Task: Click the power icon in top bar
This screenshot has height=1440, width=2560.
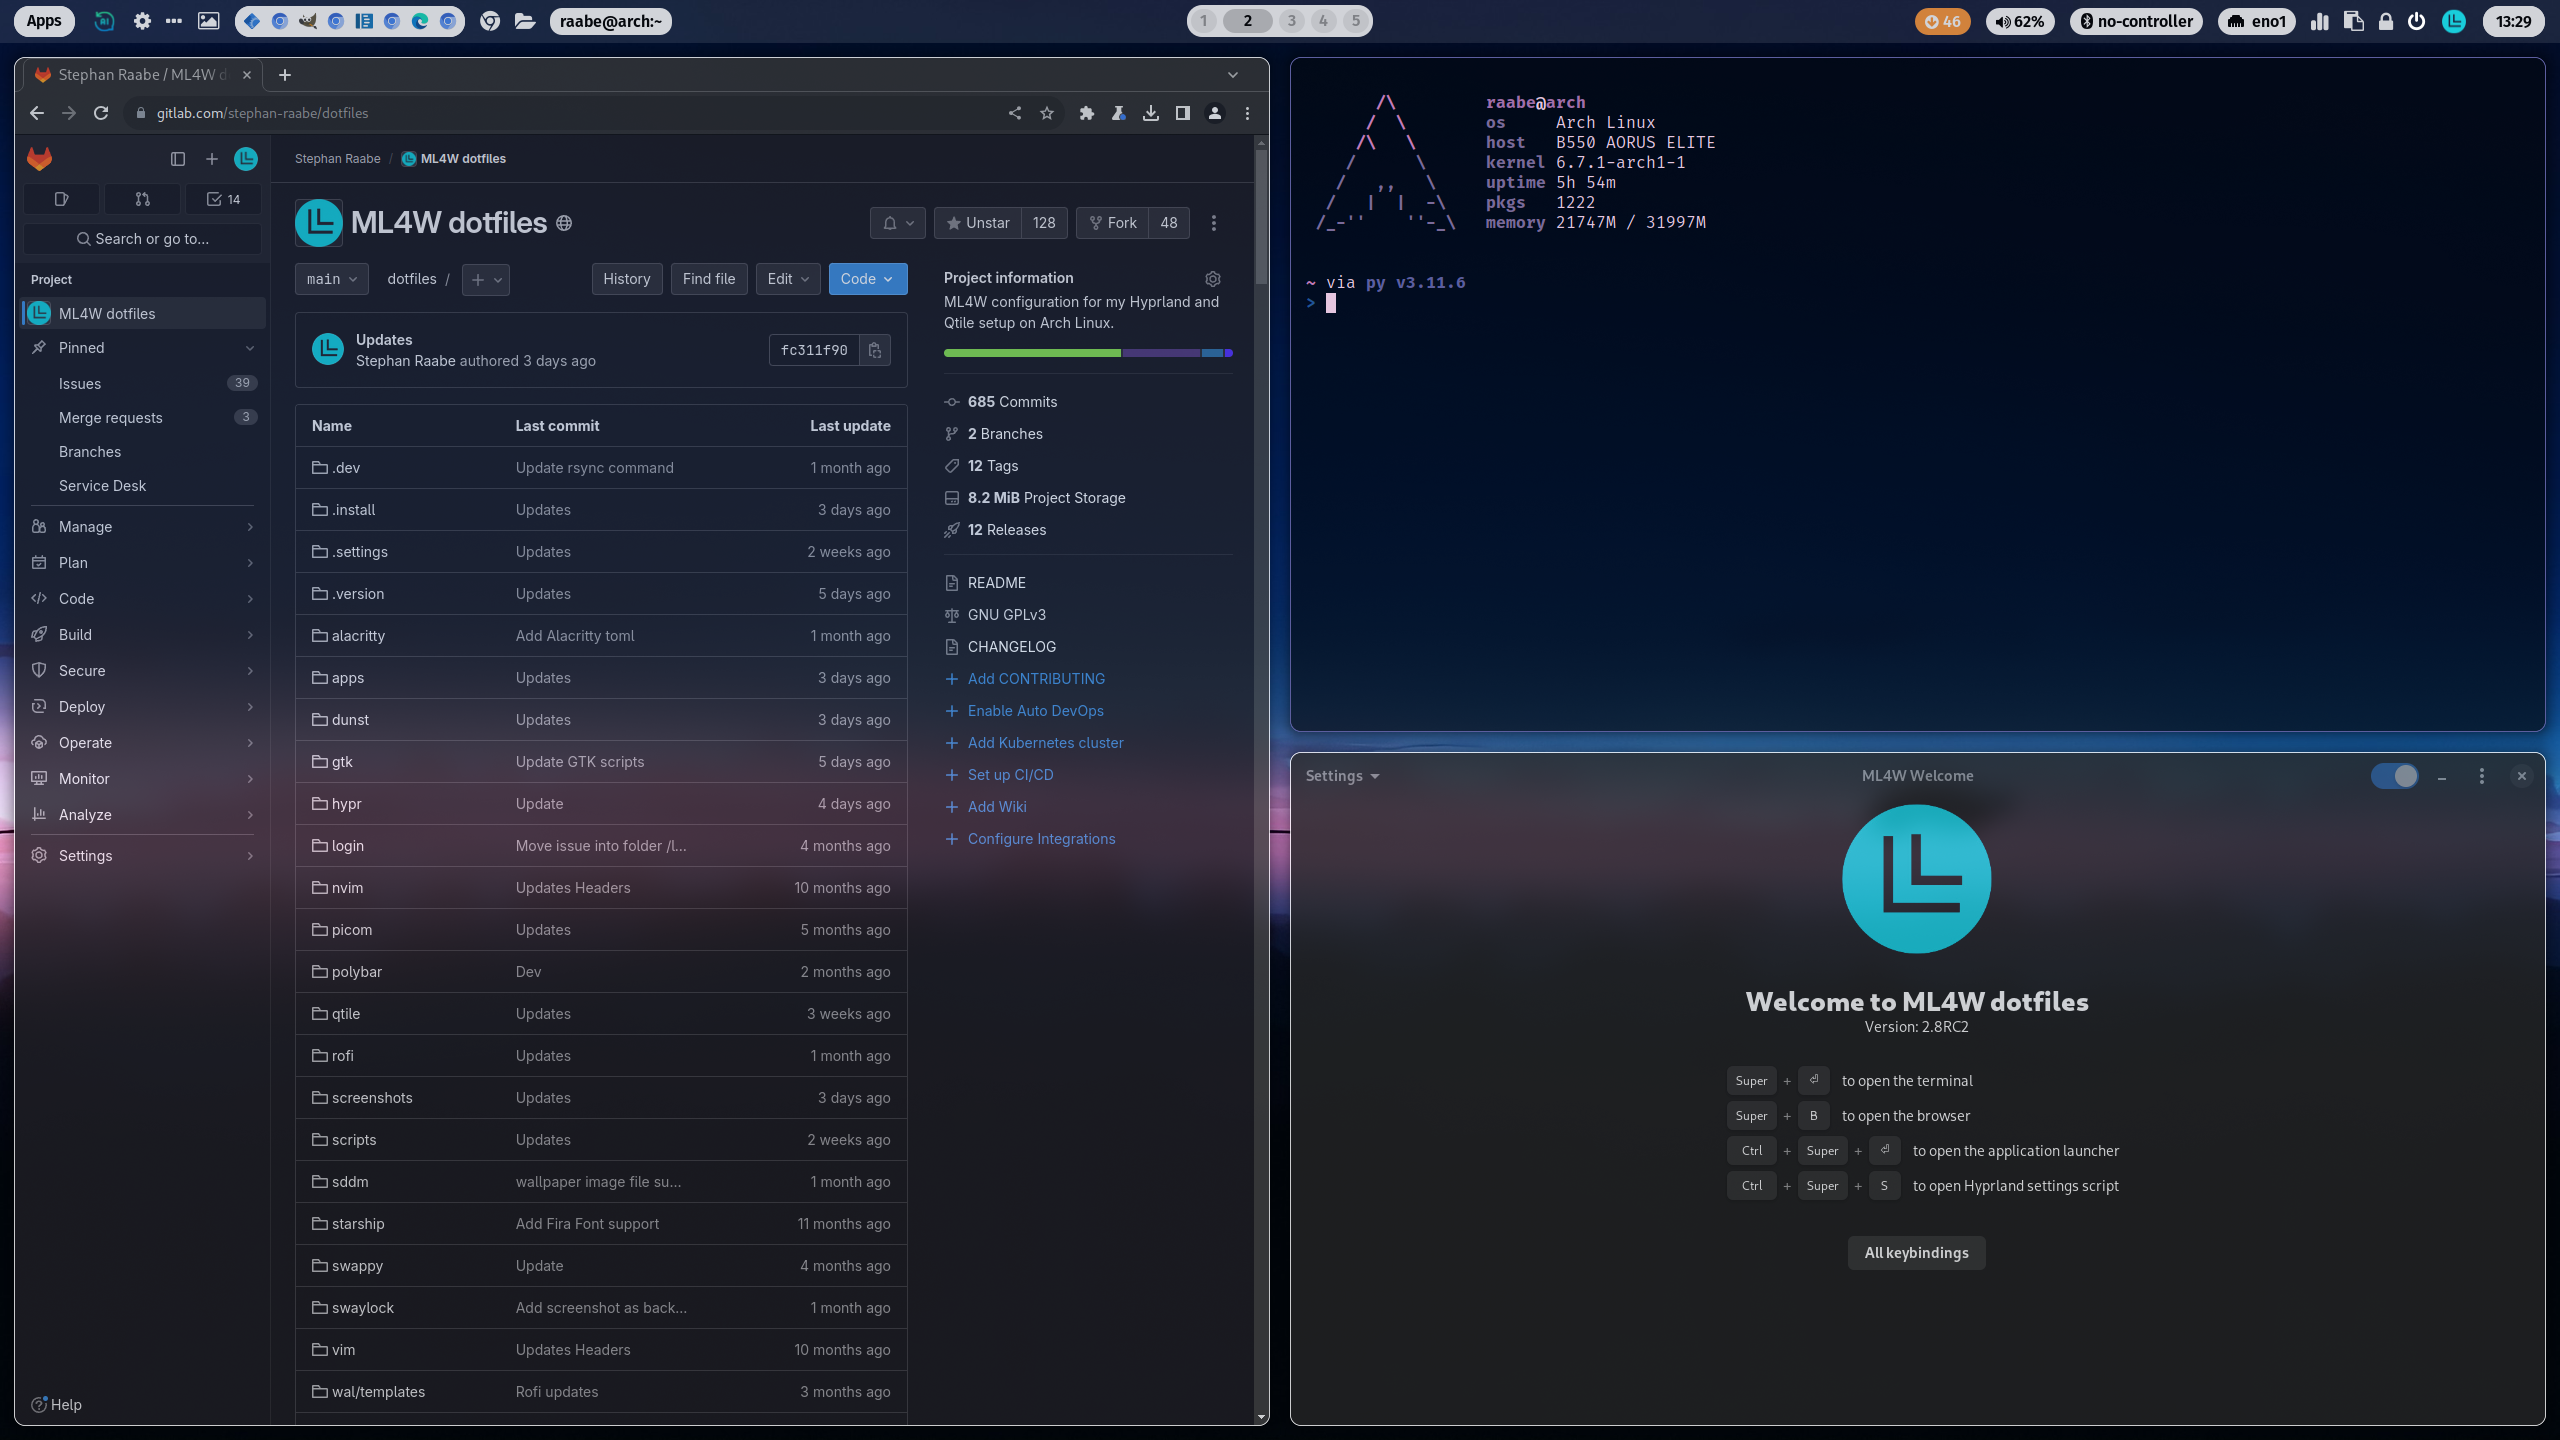Action: tap(2416, 21)
